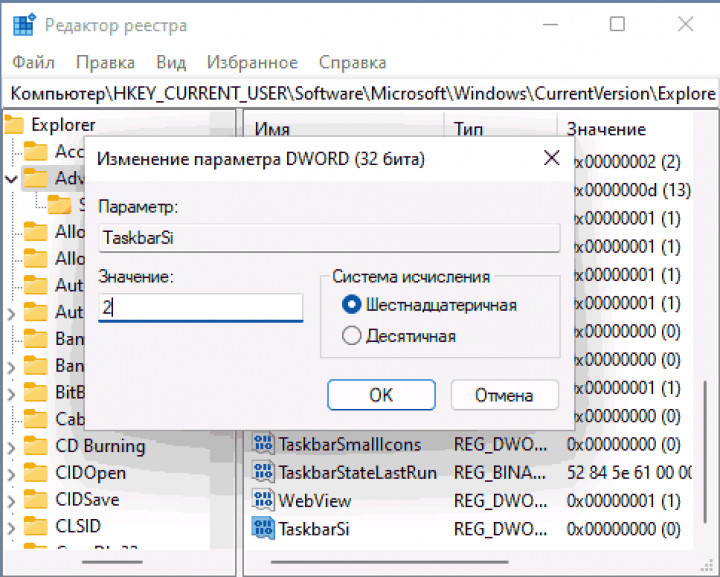
Task: Expand the CD Burning key
Action: [x=11, y=448]
